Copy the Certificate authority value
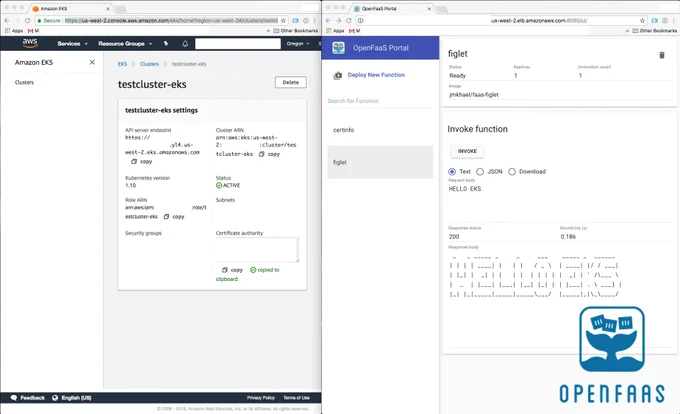Screen dimensions: 680x414 coord(232,270)
